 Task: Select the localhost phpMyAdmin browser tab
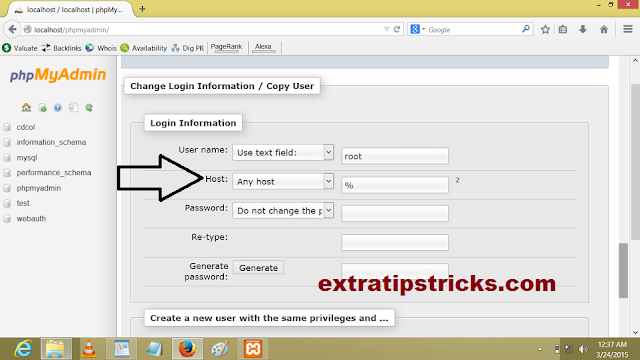click(x=70, y=9)
